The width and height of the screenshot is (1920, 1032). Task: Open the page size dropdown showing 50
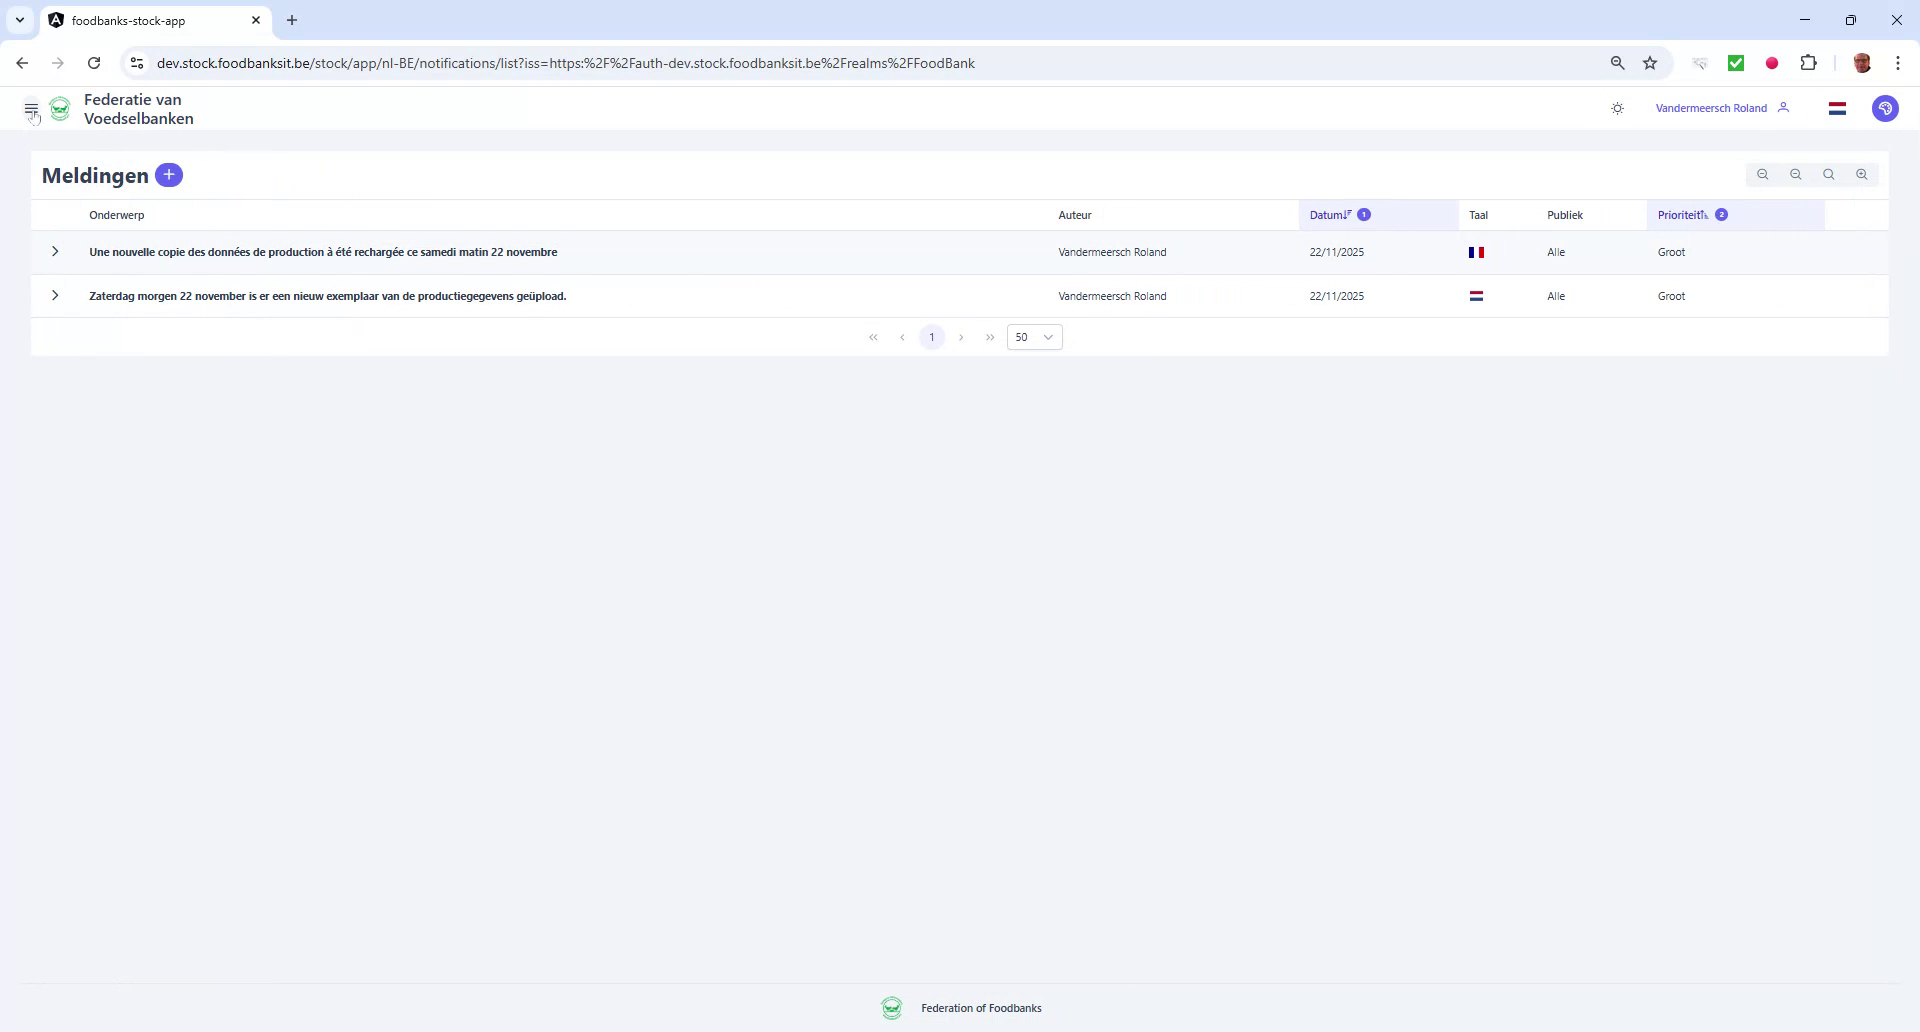(x=1034, y=337)
